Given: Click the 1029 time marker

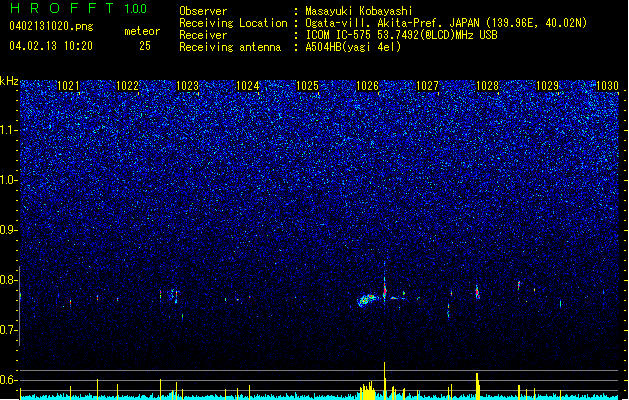Looking at the screenshot, I should 547,85.
